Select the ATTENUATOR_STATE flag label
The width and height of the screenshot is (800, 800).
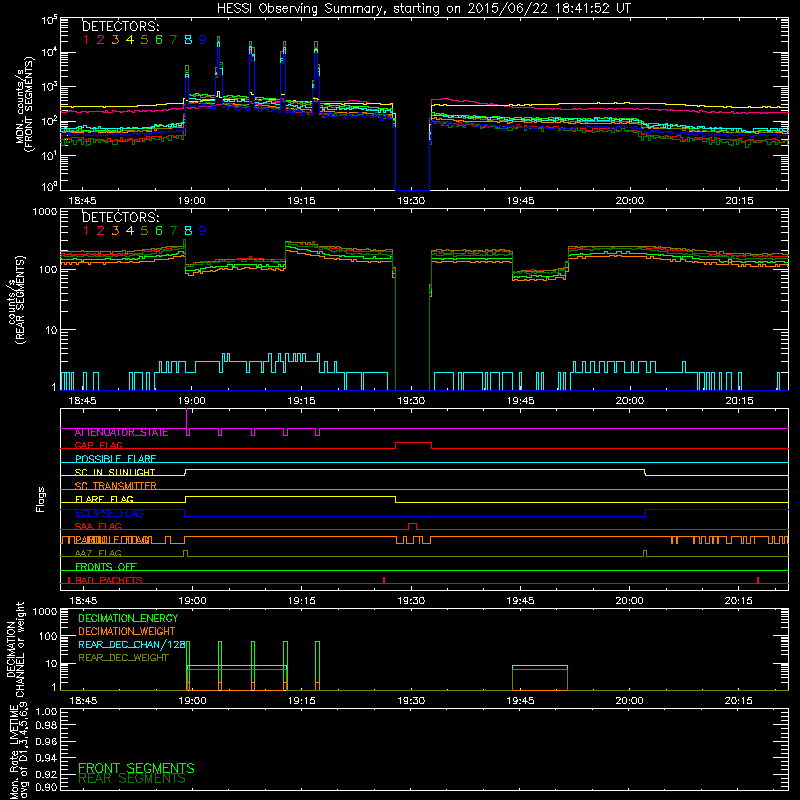[x=121, y=433]
